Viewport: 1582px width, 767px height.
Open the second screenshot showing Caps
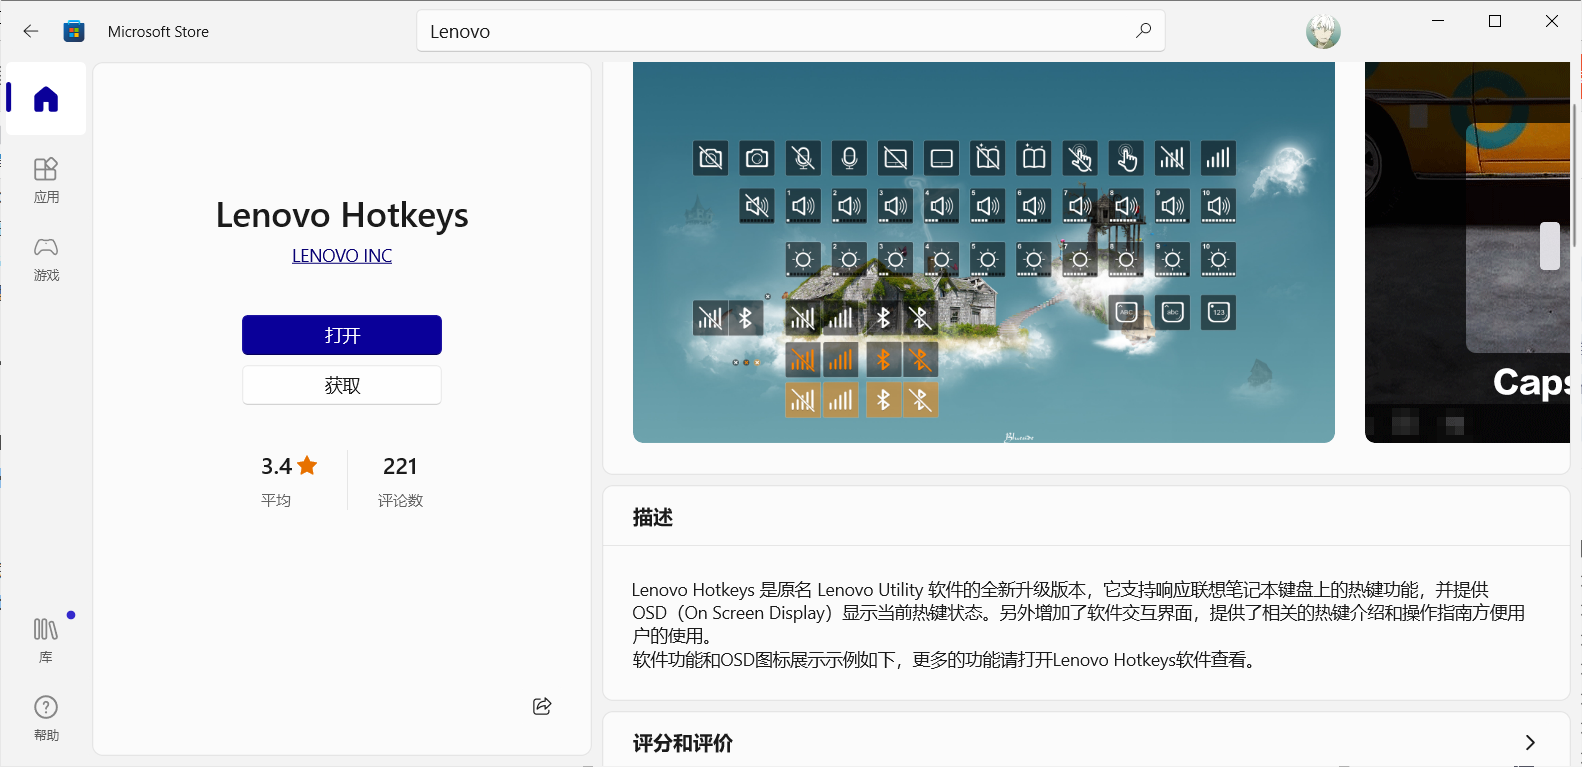[x=1467, y=252]
